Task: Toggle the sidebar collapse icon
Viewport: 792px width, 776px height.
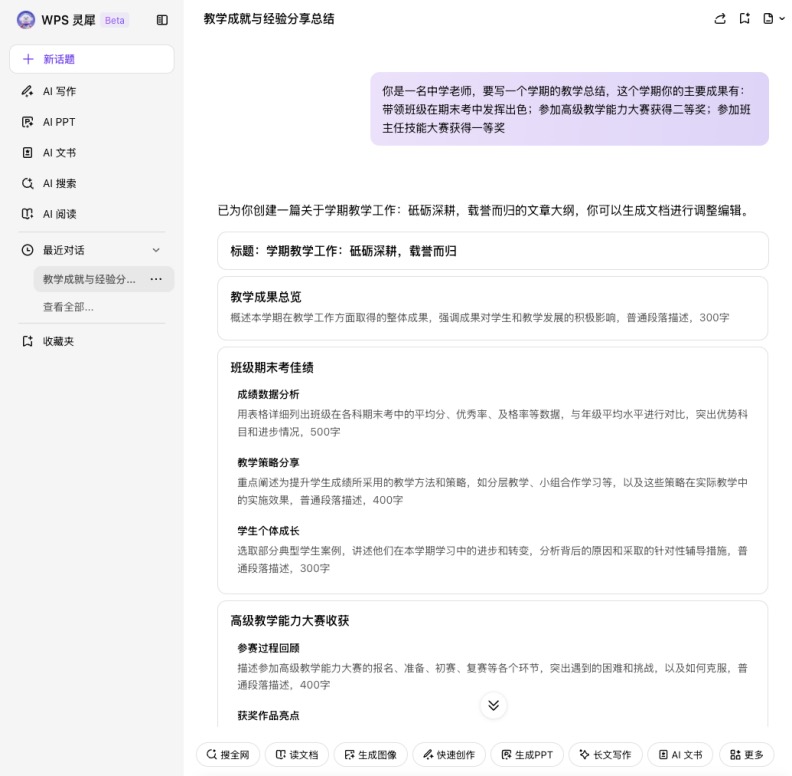Action: pos(162,20)
